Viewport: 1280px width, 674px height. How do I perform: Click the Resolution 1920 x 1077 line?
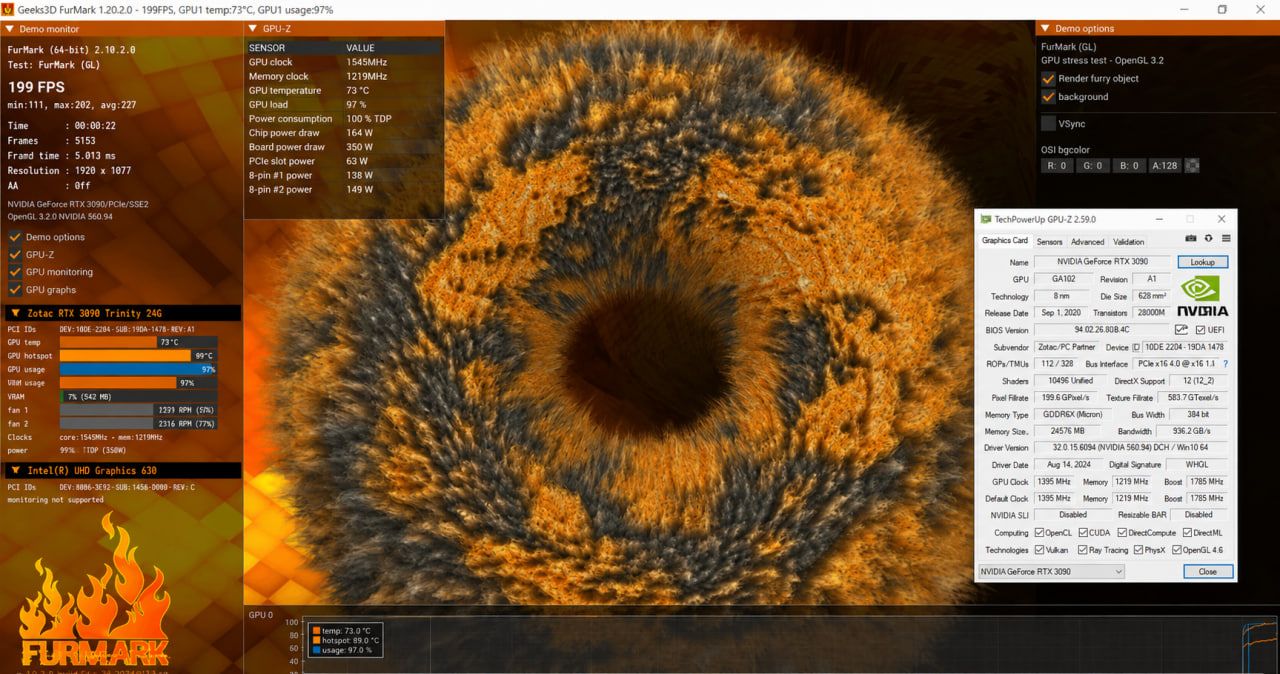(x=69, y=171)
